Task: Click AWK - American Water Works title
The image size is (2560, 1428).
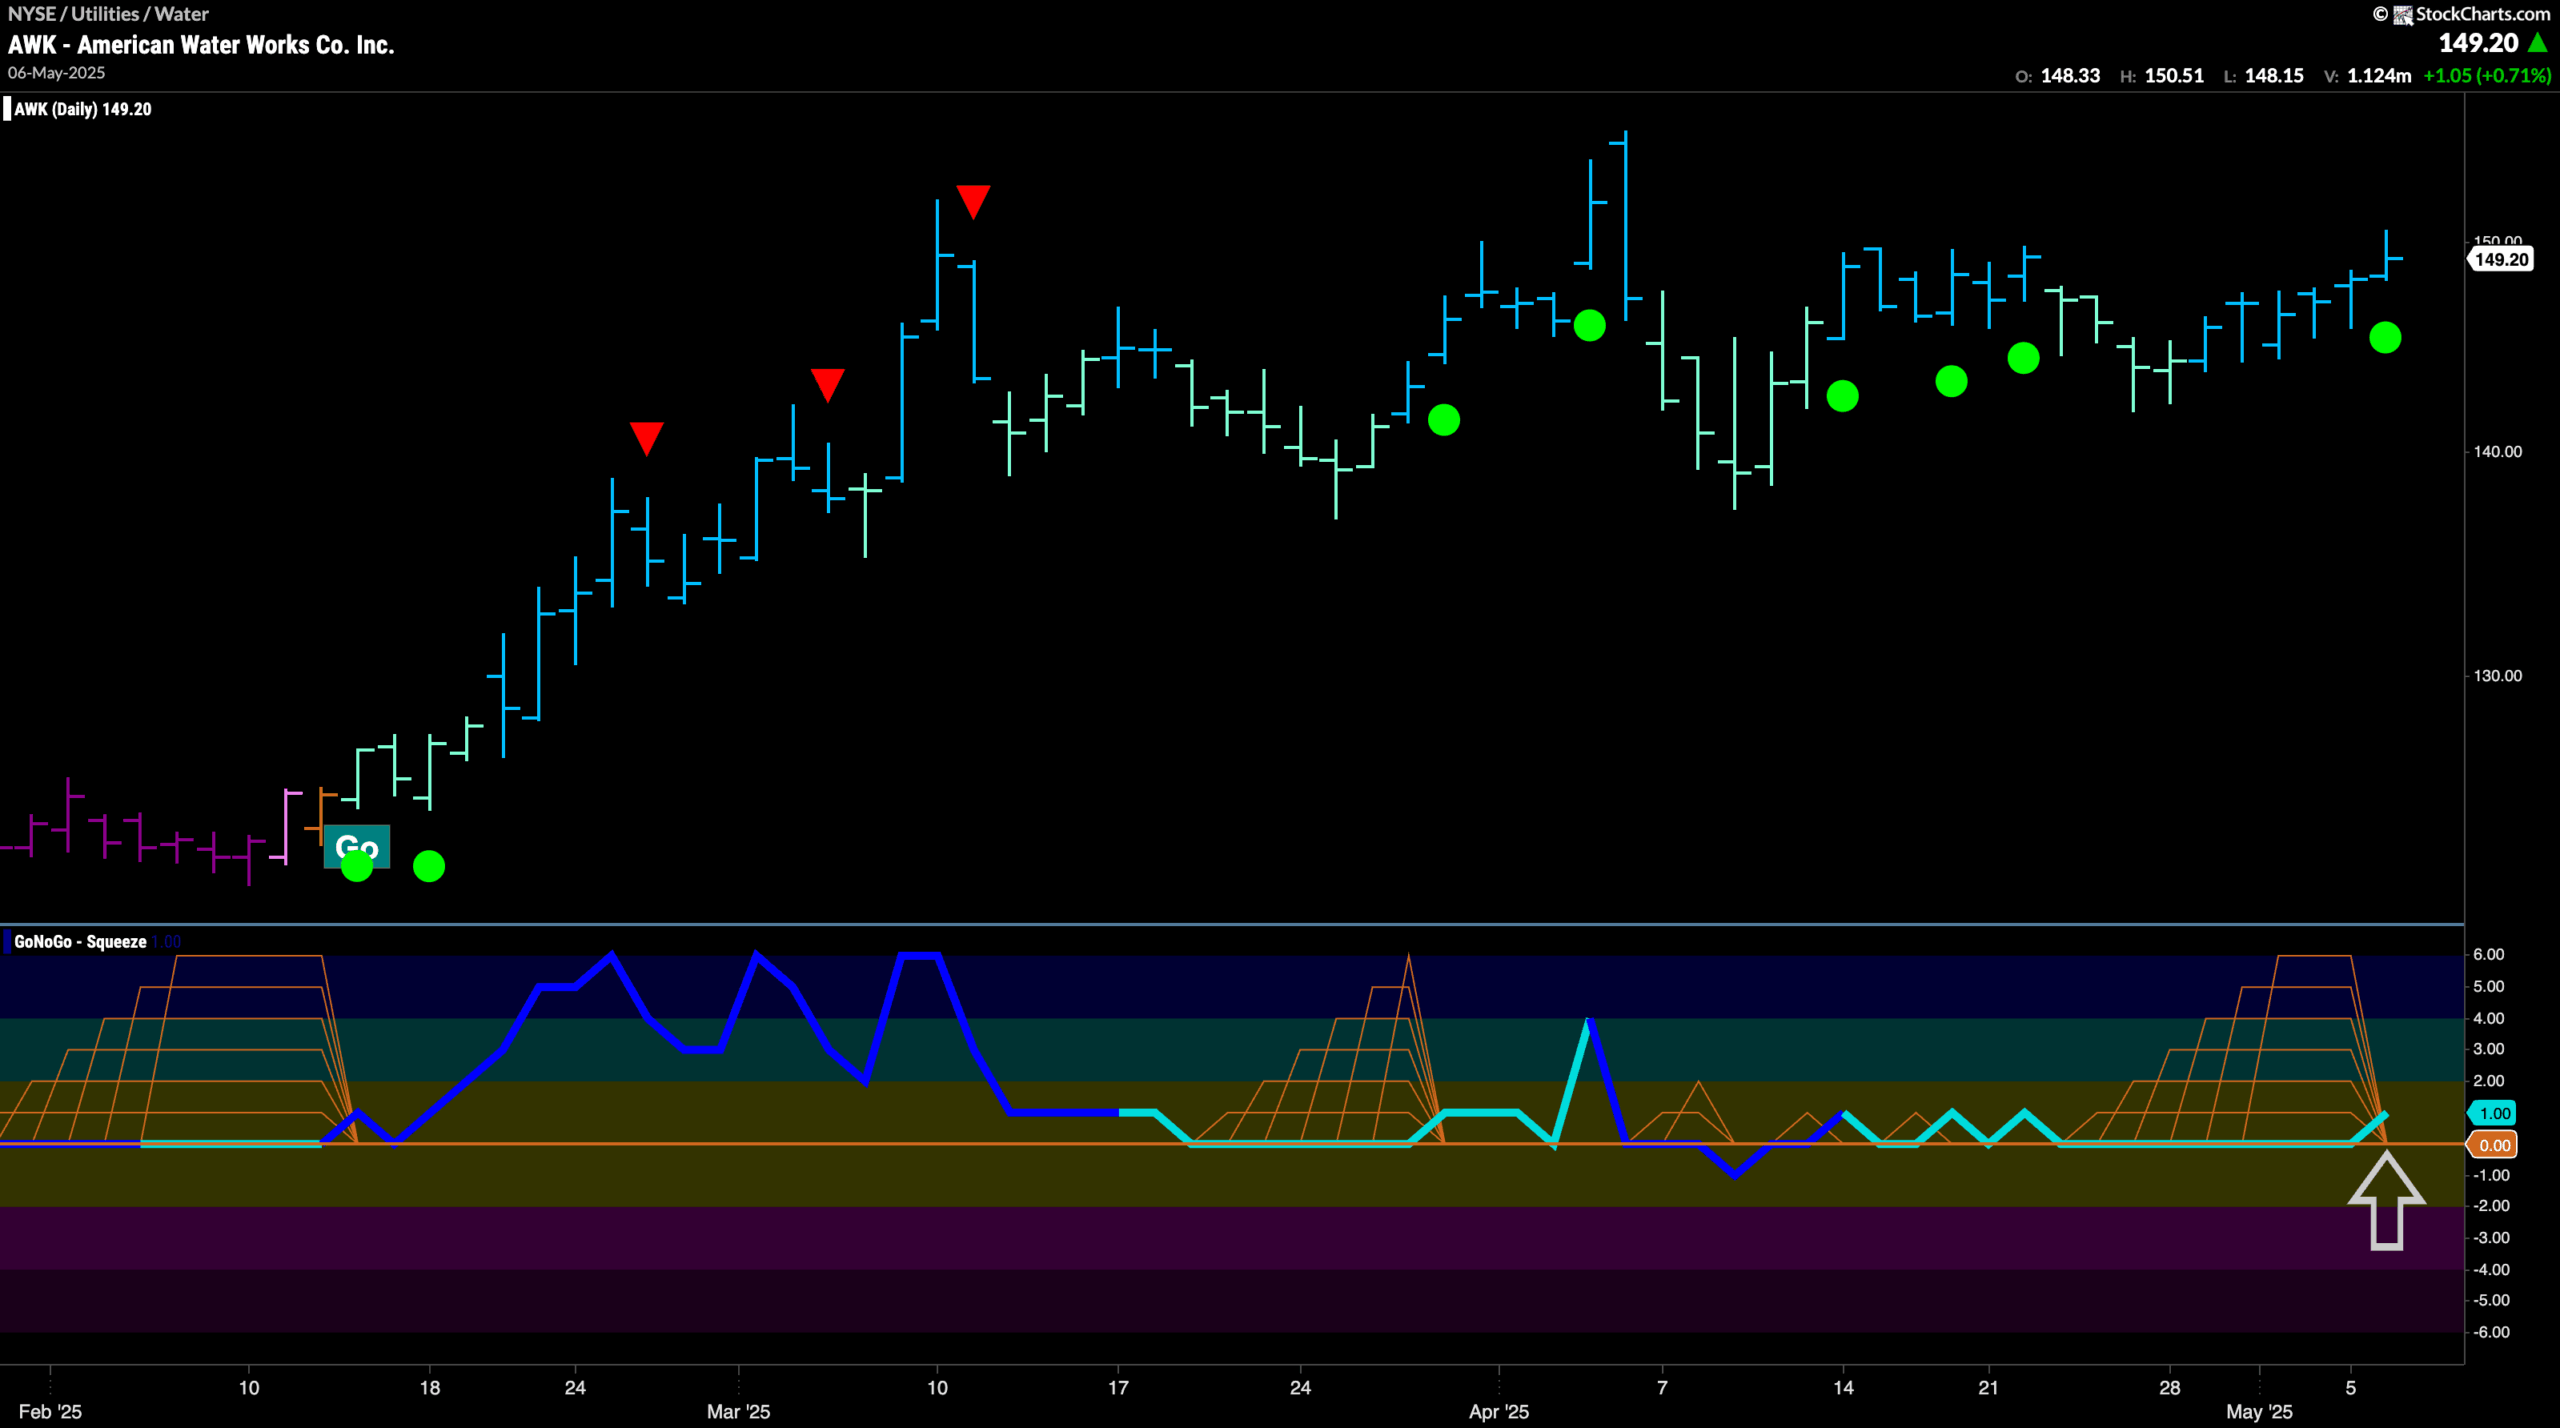Action: pyautogui.click(x=201, y=45)
